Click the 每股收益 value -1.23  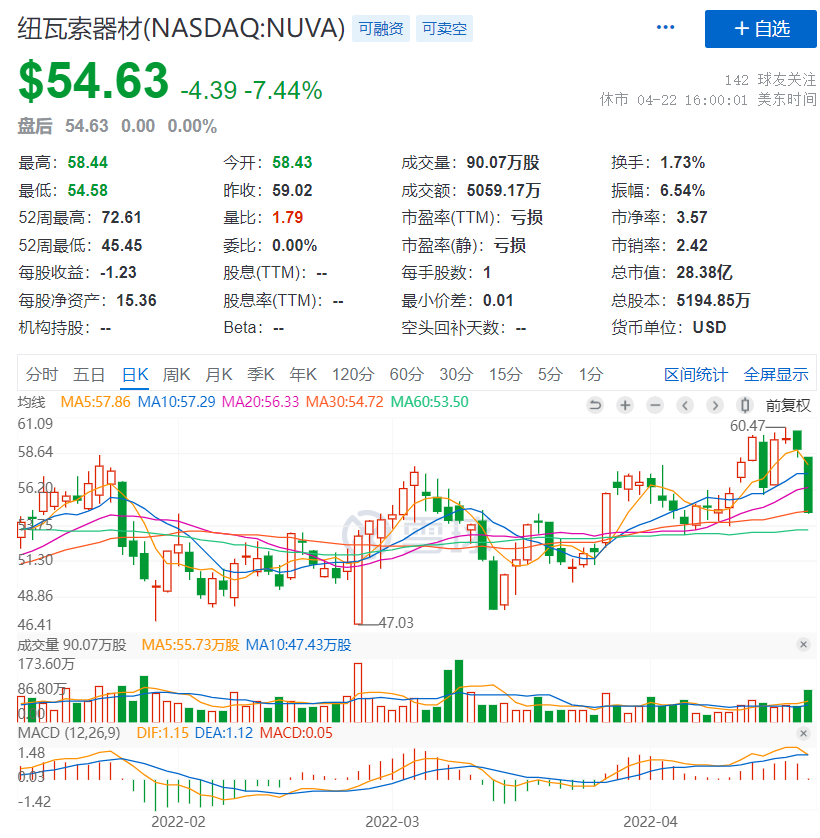point(118,273)
